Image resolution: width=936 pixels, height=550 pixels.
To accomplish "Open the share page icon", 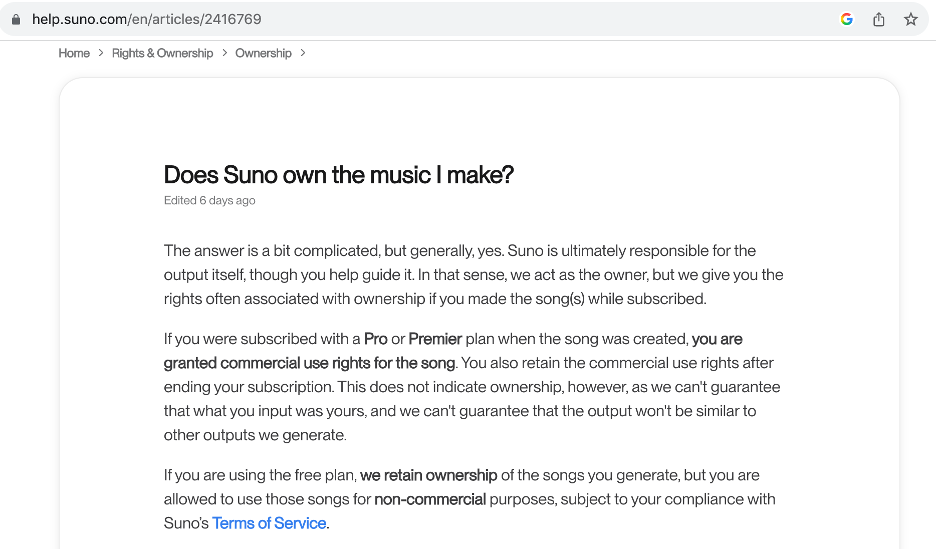I will pos(879,19).
